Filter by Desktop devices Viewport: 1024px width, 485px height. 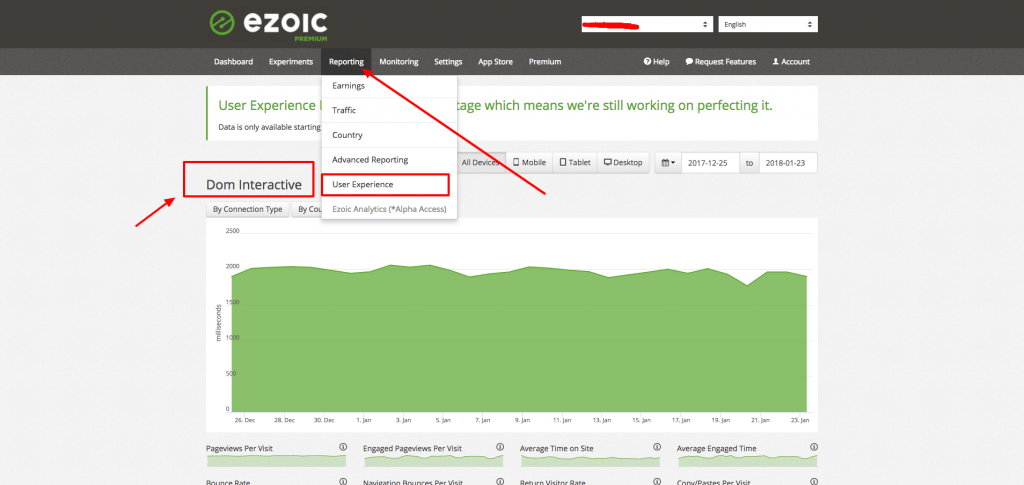623,163
